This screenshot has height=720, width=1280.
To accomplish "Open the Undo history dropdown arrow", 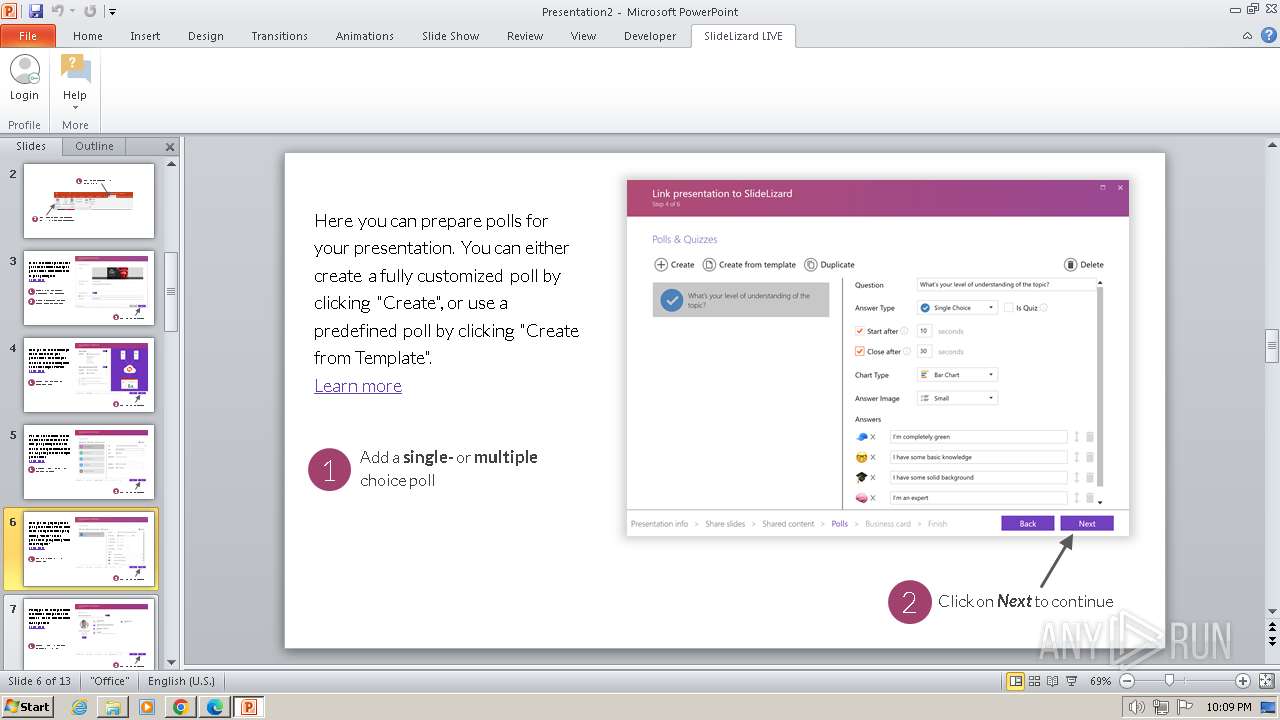I will click(x=72, y=12).
